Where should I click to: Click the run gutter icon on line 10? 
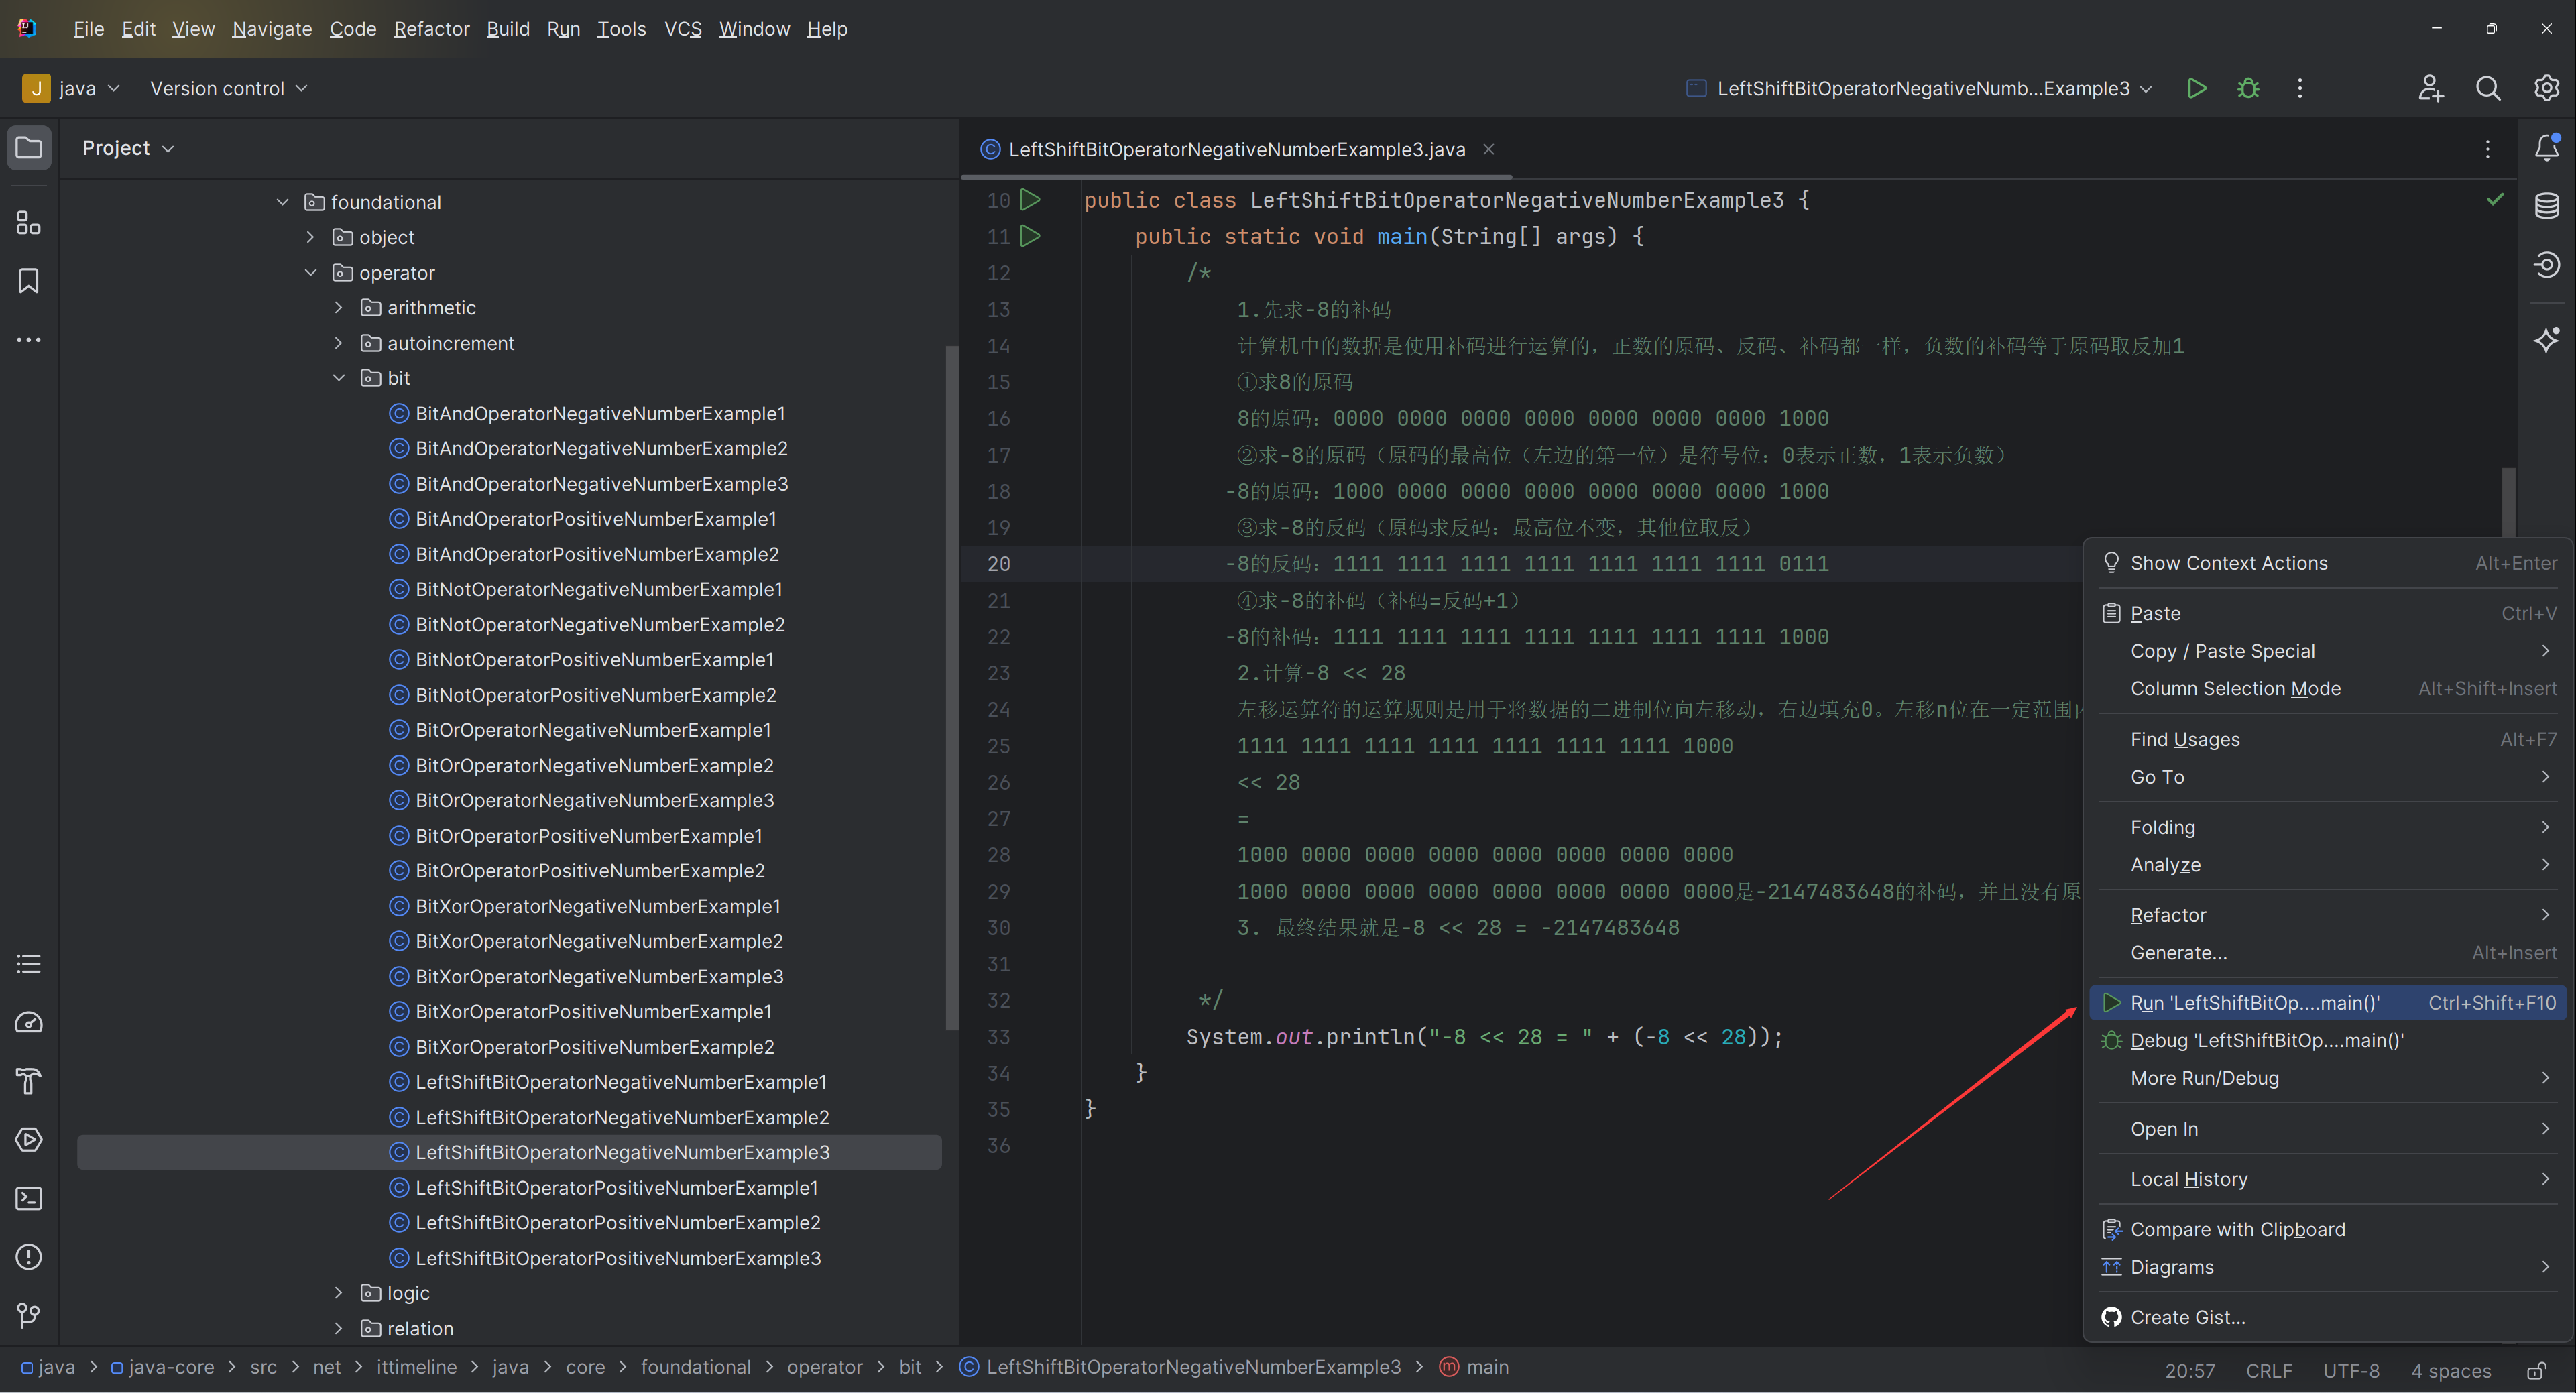click(x=1030, y=200)
